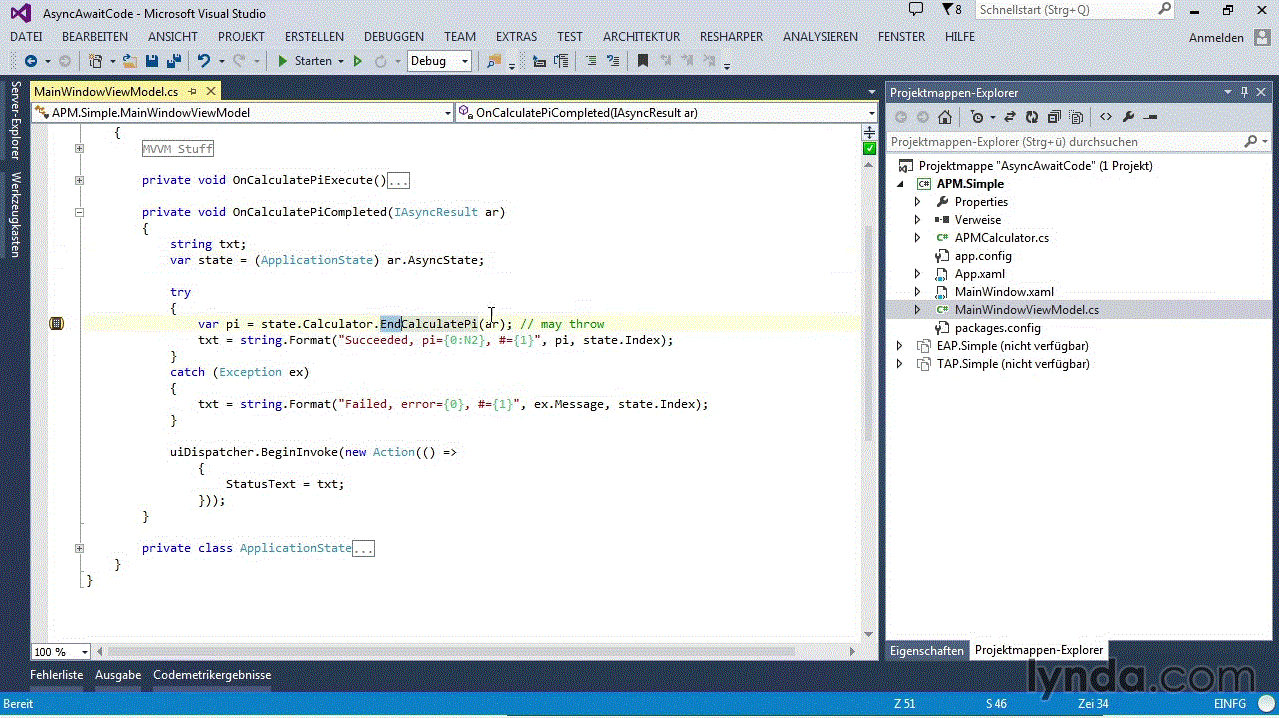Save the current file with the disk icon

152,61
